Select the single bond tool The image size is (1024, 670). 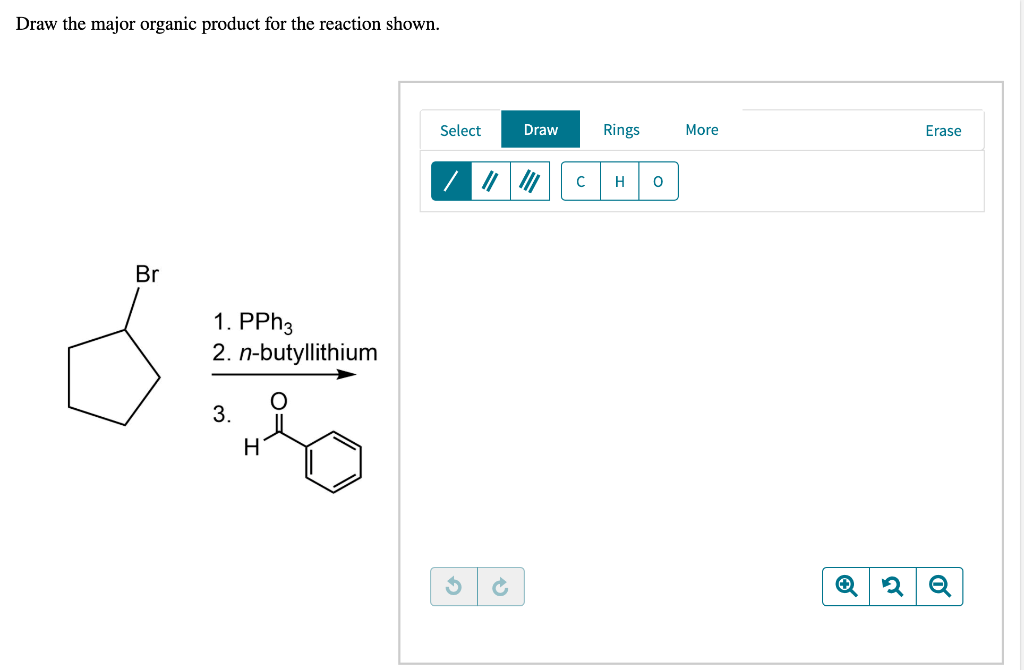(451, 181)
